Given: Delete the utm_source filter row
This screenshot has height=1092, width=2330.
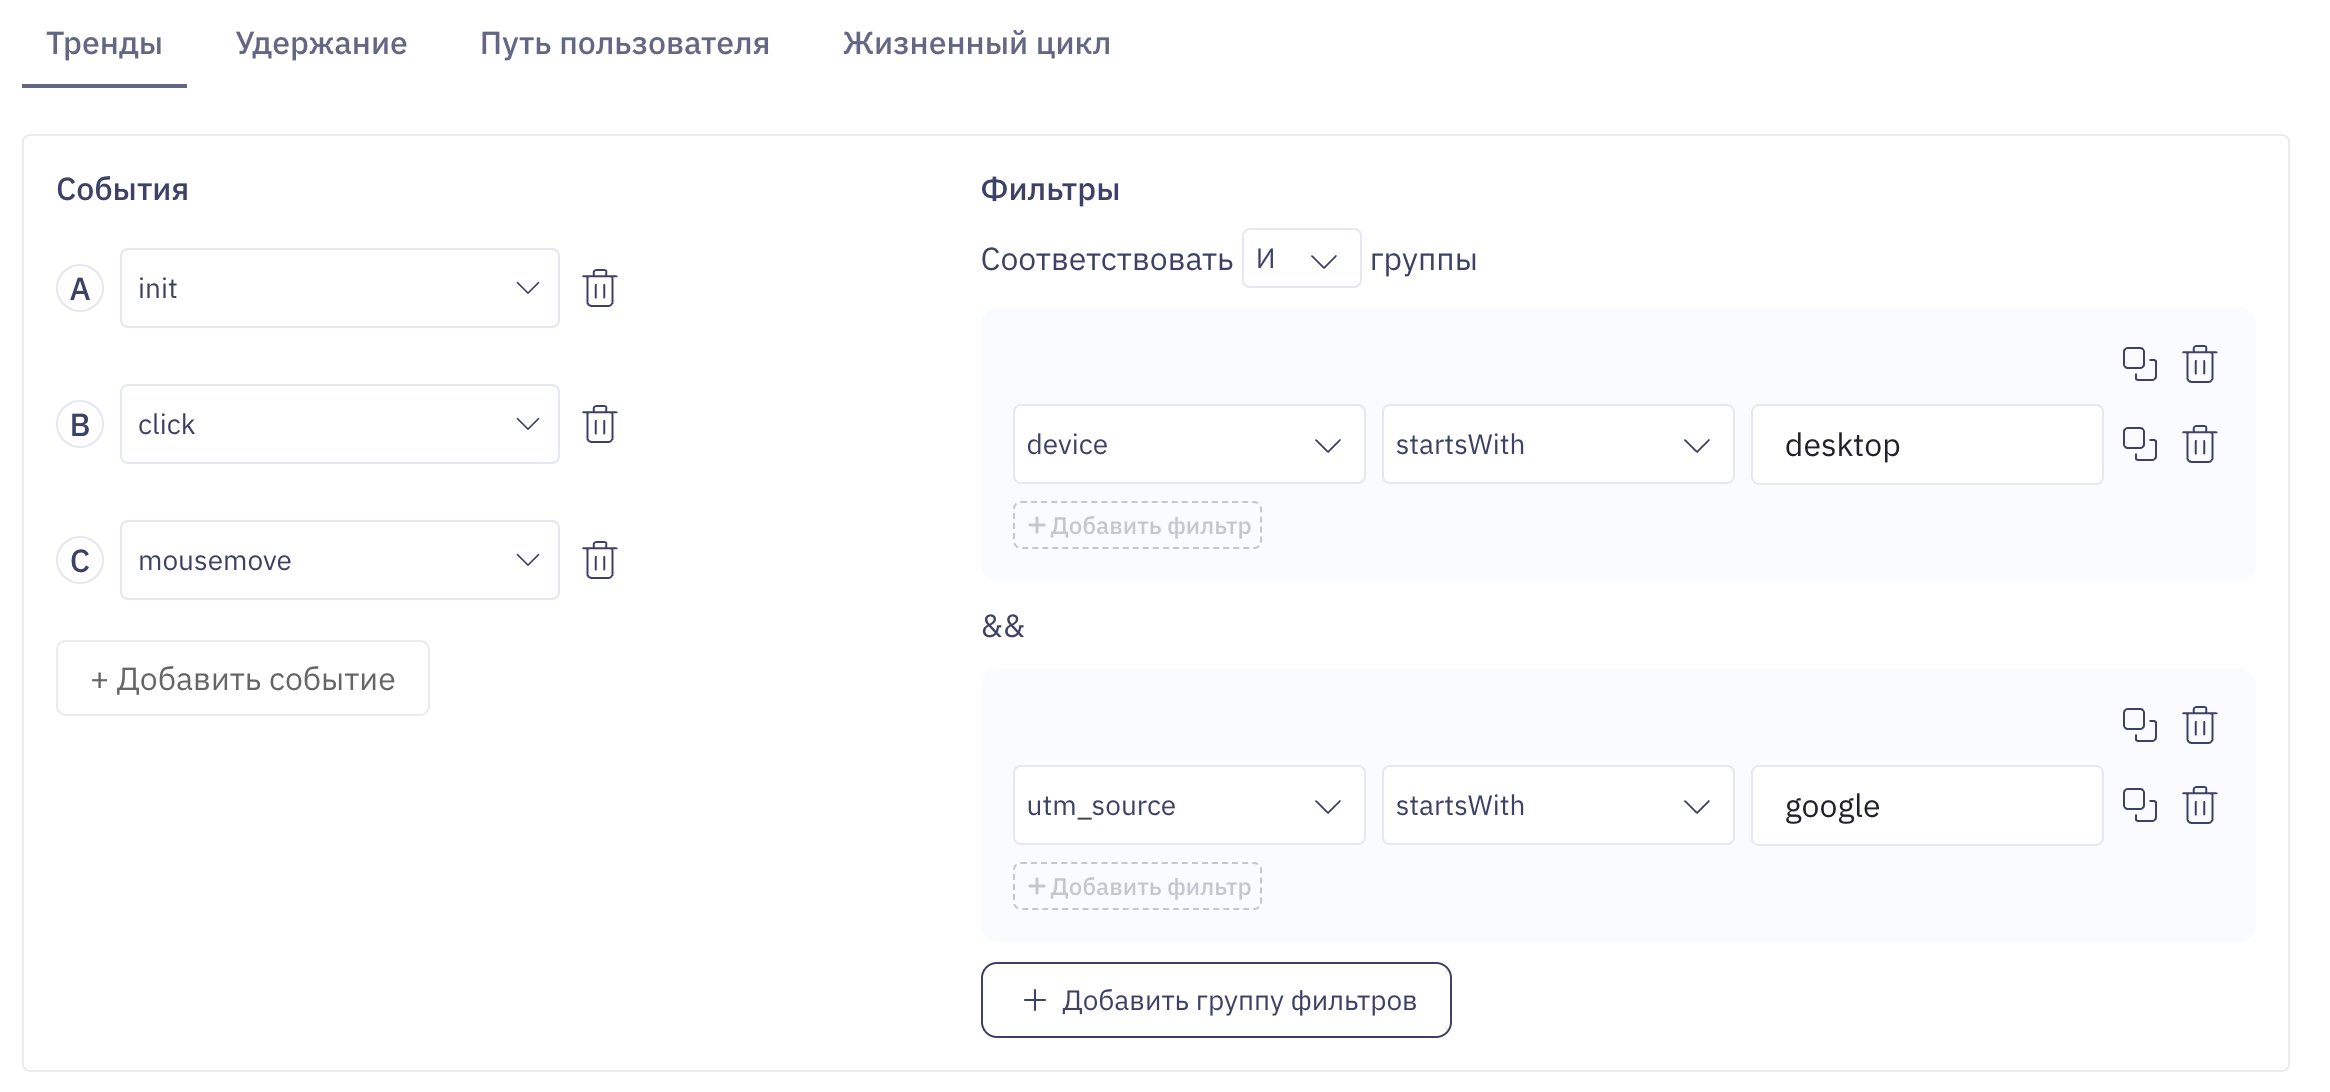Looking at the screenshot, I should [2201, 805].
